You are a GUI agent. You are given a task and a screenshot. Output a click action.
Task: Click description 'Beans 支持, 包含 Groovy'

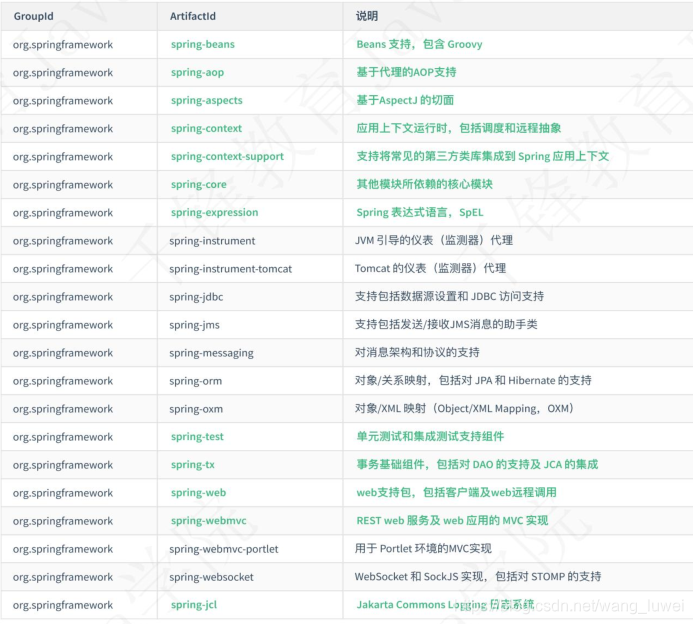(419, 44)
